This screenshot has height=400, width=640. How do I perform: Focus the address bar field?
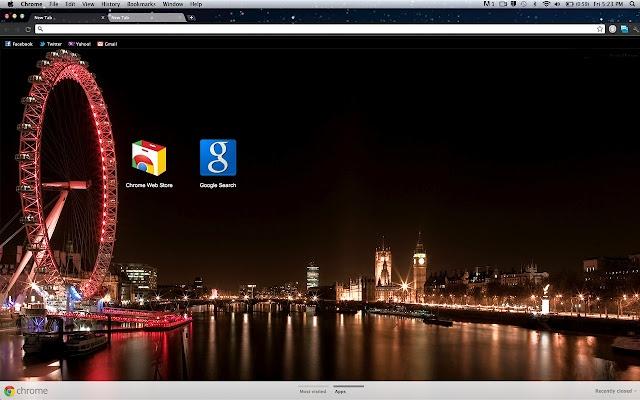(320, 29)
